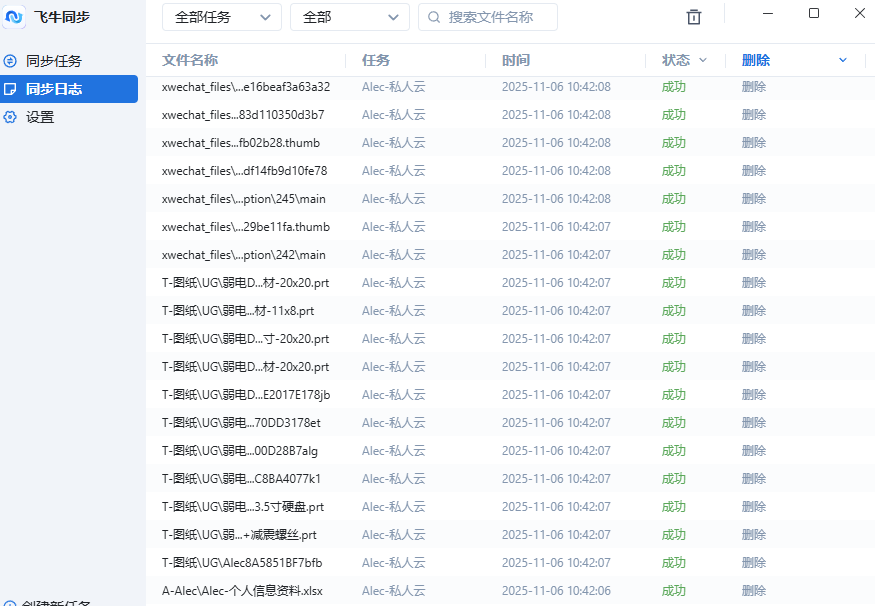The height and width of the screenshot is (606, 875).
Task: Click the magnifier icon in search box
Action: click(x=434, y=17)
